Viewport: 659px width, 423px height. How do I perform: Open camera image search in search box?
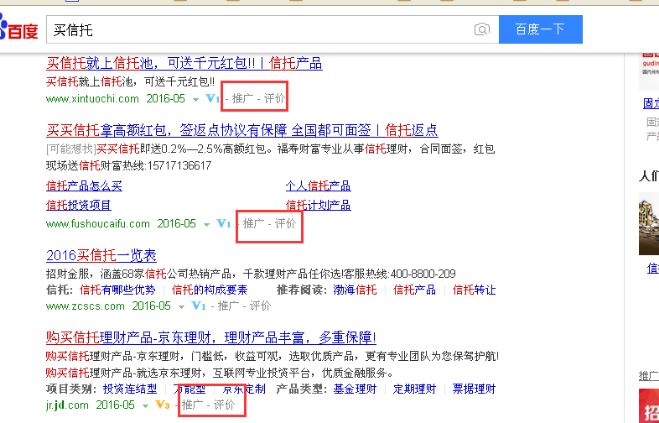[x=482, y=29]
